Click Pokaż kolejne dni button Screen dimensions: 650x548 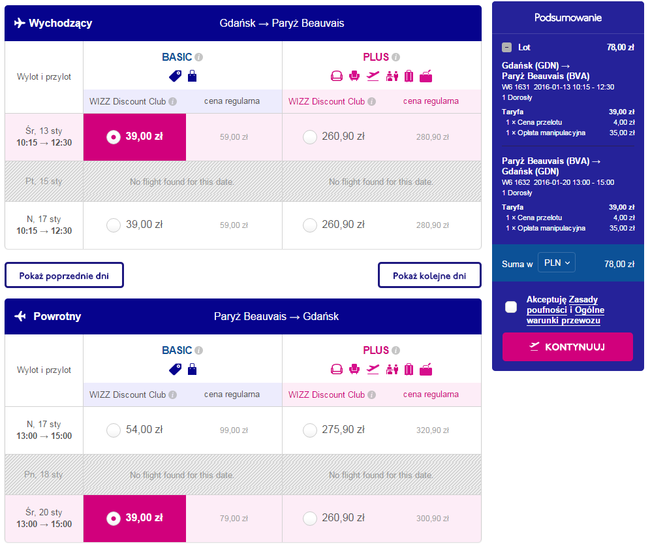click(x=429, y=275)
